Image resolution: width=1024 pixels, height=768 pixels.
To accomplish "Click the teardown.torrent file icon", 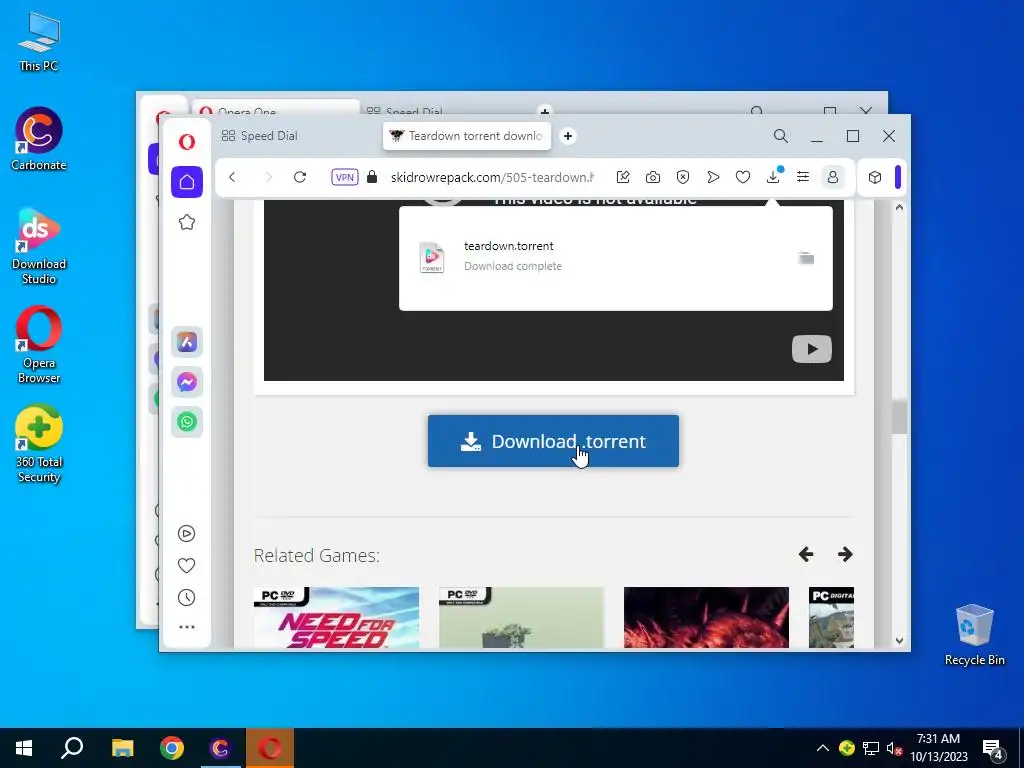I will (x=432, y=257).
